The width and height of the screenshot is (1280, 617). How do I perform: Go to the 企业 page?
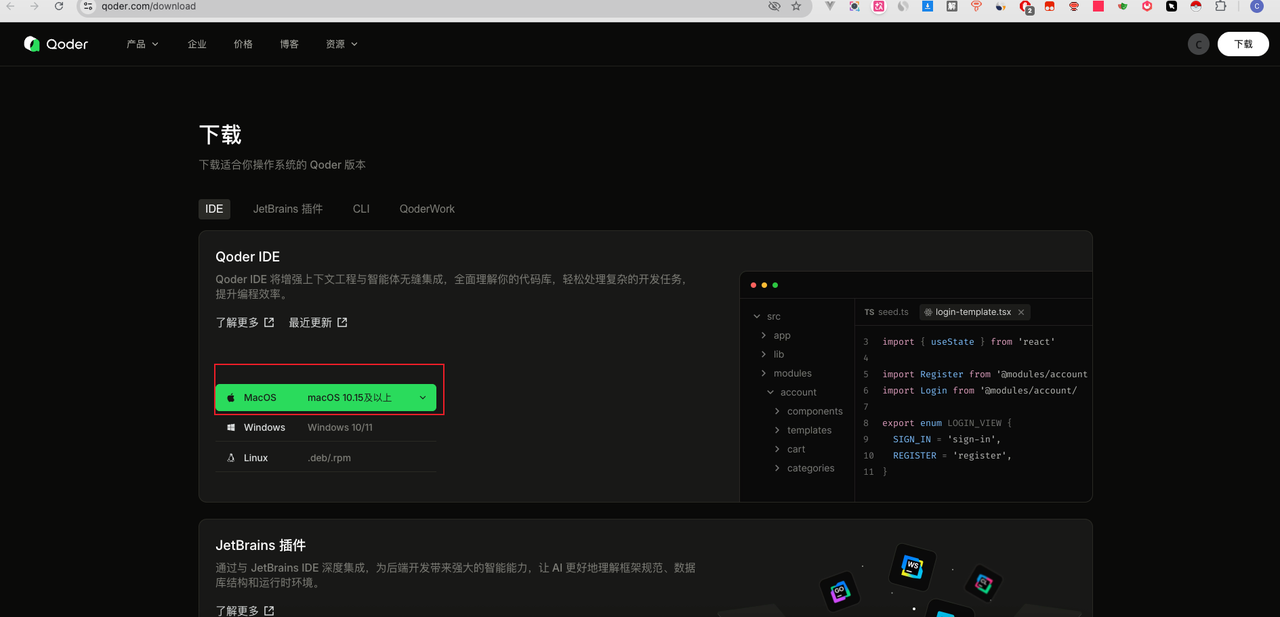tap(197, 44)
